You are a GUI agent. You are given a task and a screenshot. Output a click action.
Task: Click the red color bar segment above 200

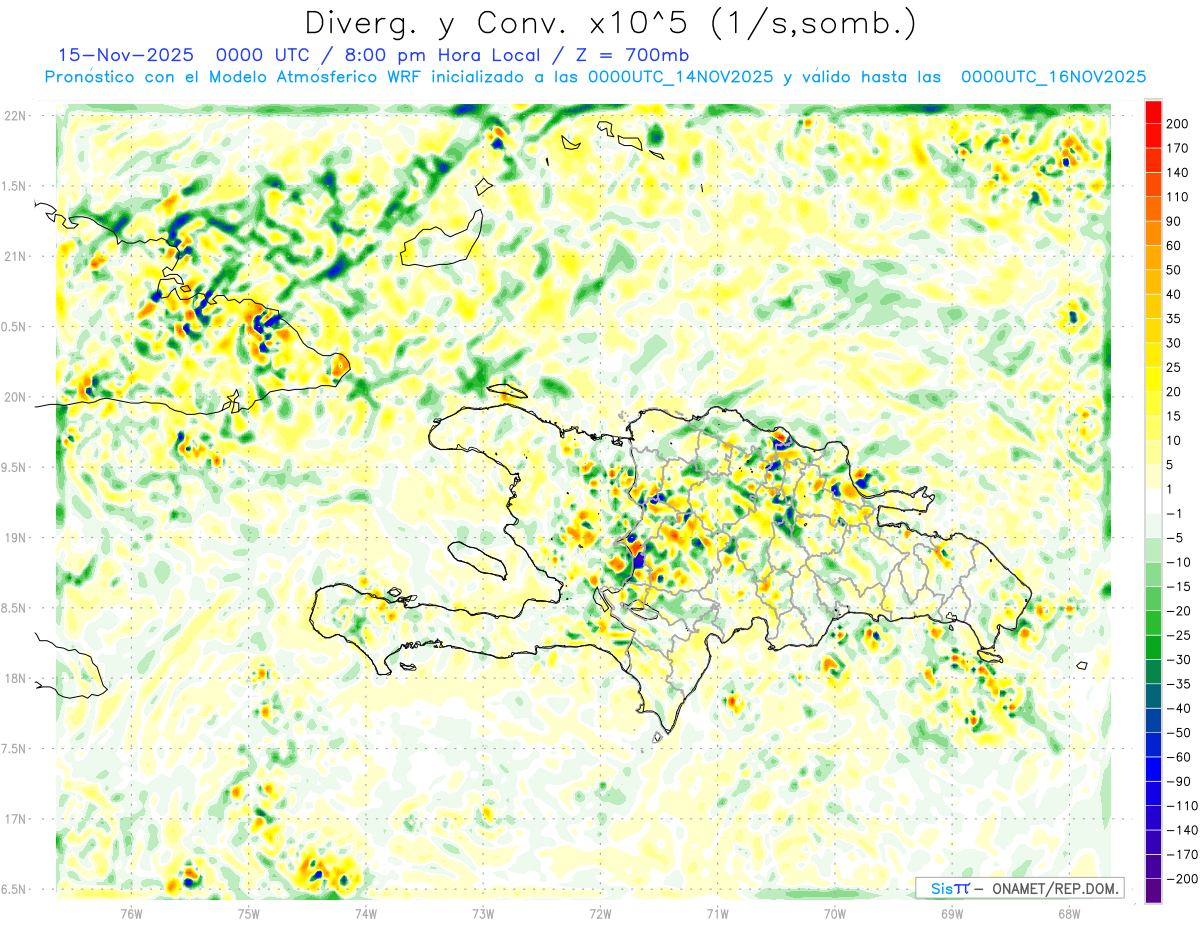tap(1153, 112)
